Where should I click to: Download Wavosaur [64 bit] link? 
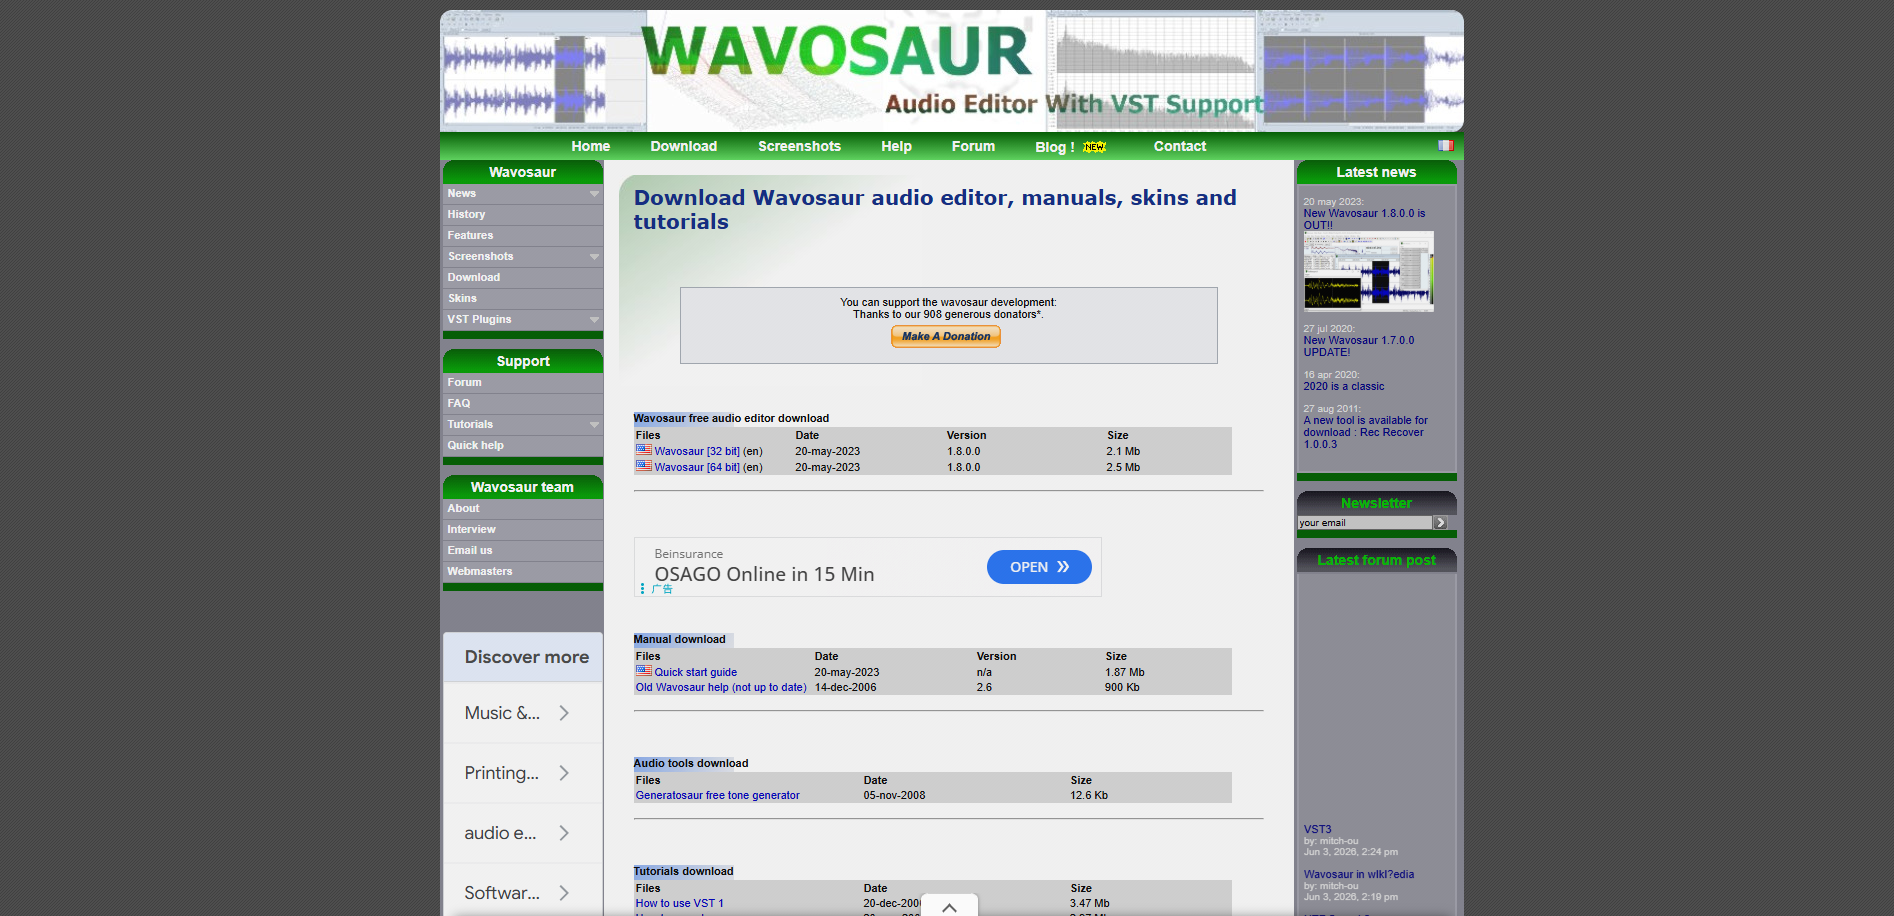697,467
